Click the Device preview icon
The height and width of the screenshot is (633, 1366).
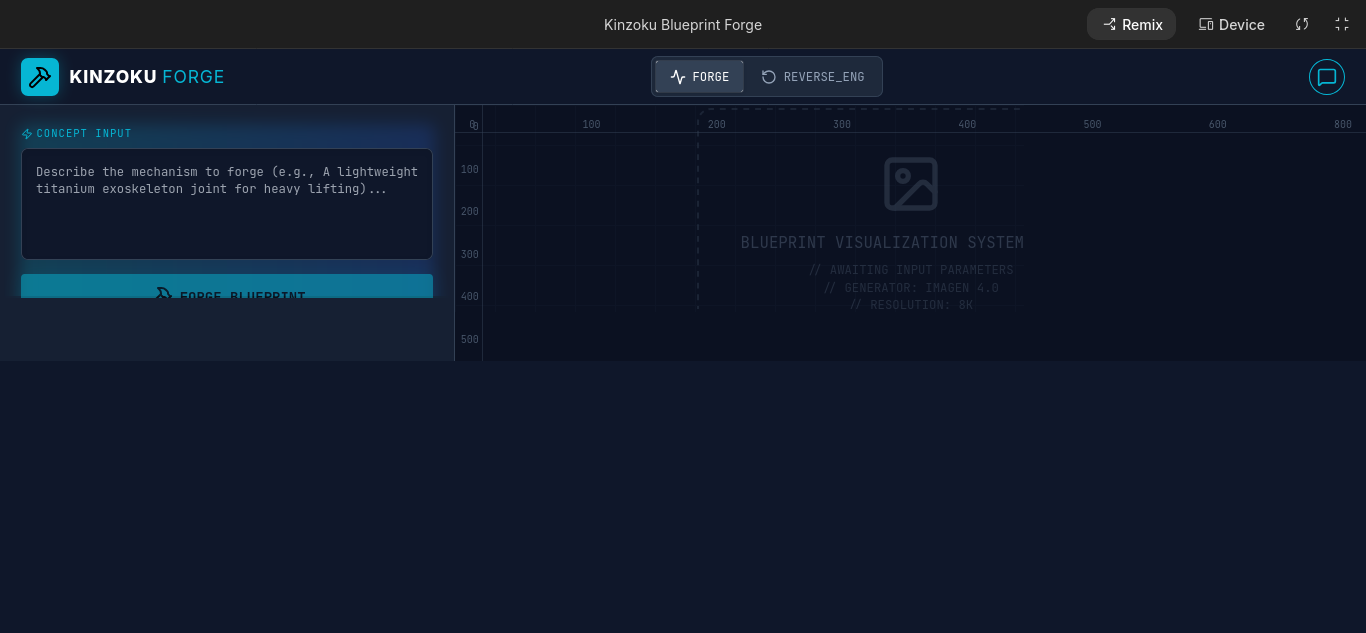1206,24
